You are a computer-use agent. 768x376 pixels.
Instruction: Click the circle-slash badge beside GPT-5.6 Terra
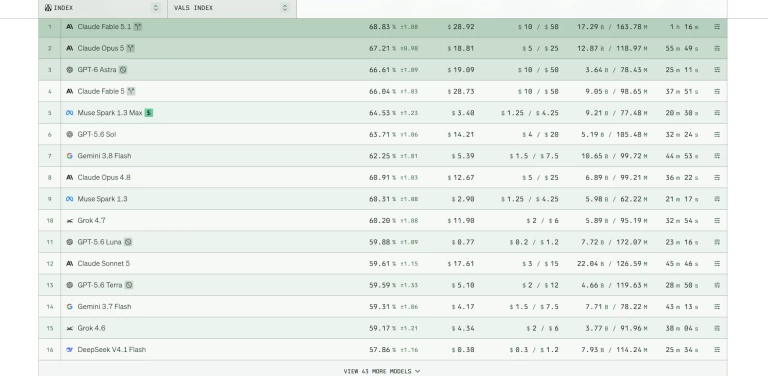pos(129,285)
